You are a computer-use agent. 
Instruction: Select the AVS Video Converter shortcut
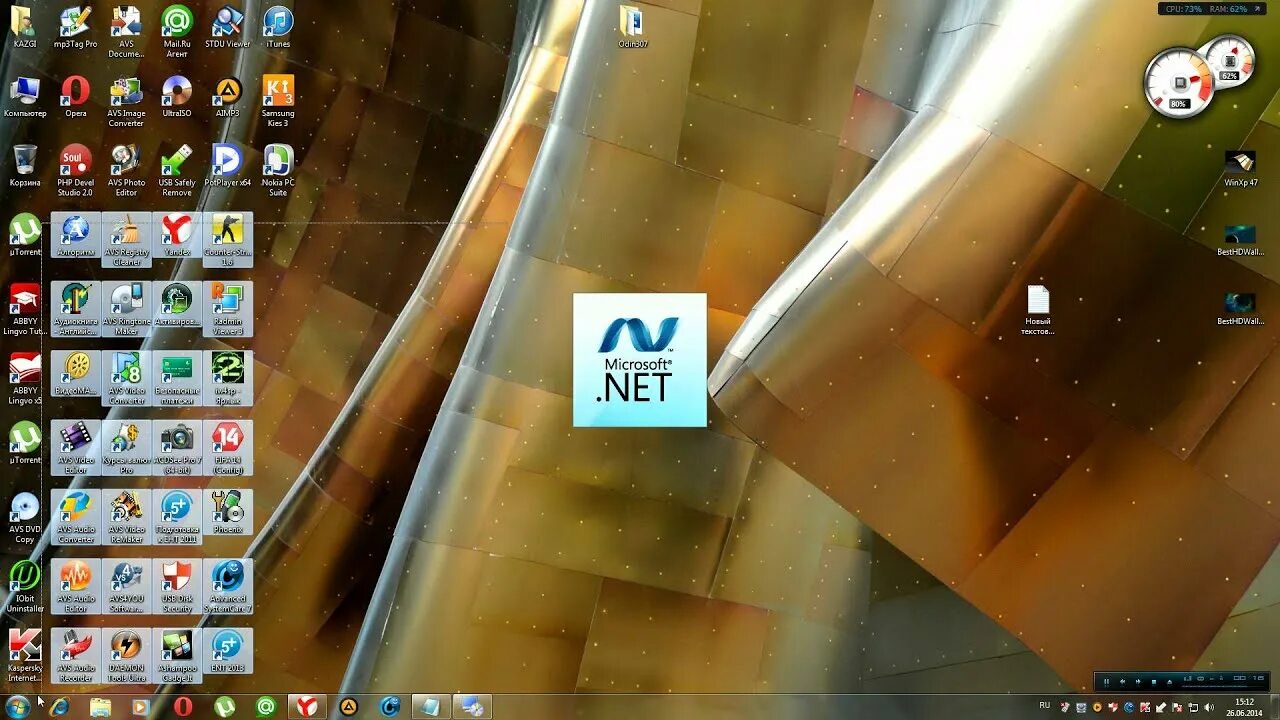tap(126, 379)
